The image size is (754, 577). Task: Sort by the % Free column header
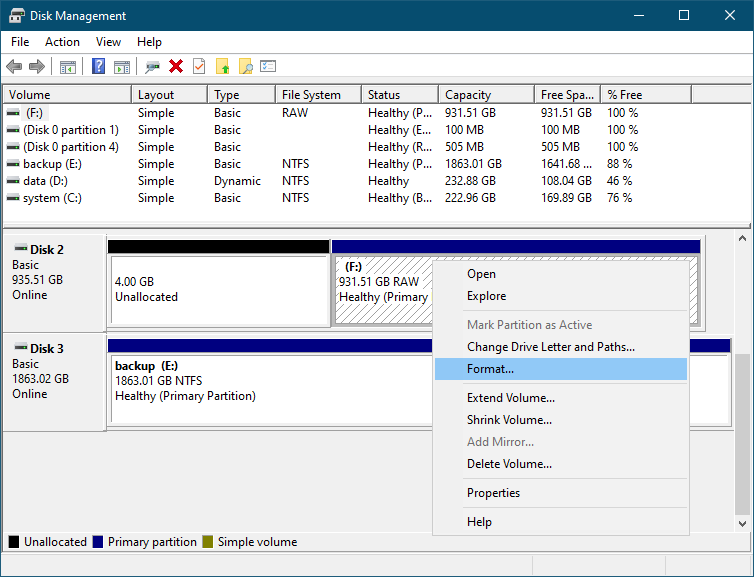coord(646,95)
